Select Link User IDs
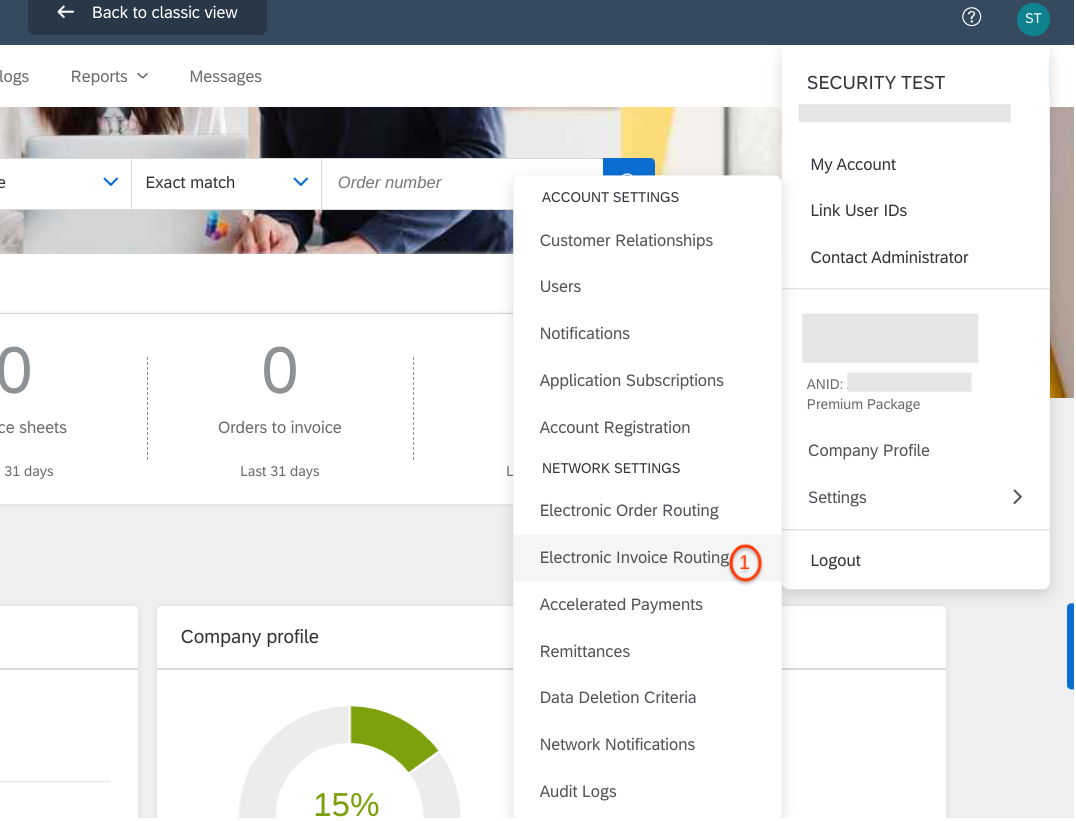This screenshot has height=821, width=1076. point(858,210)
